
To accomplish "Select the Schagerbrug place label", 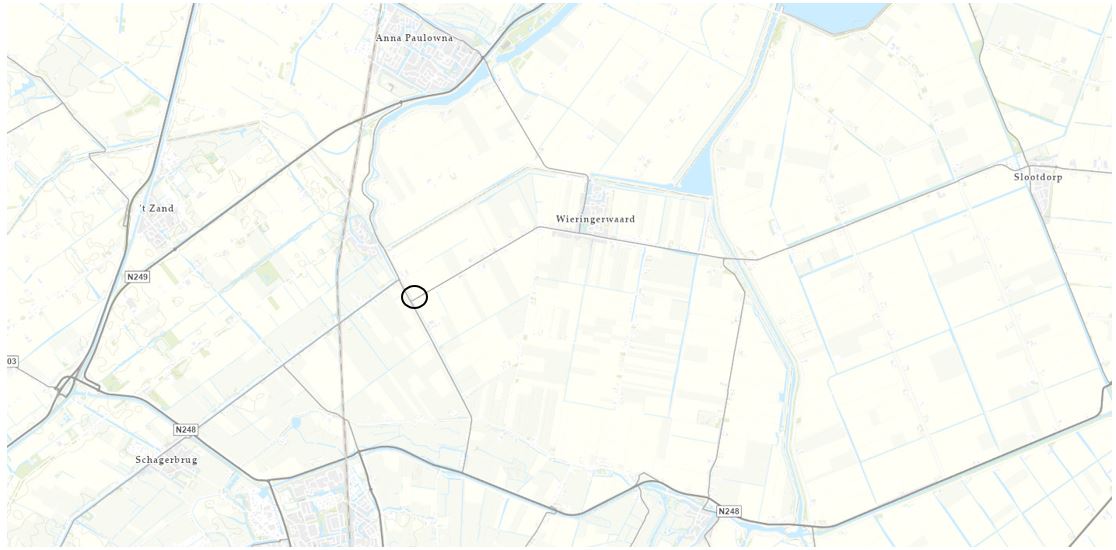I will click(166, 460).
